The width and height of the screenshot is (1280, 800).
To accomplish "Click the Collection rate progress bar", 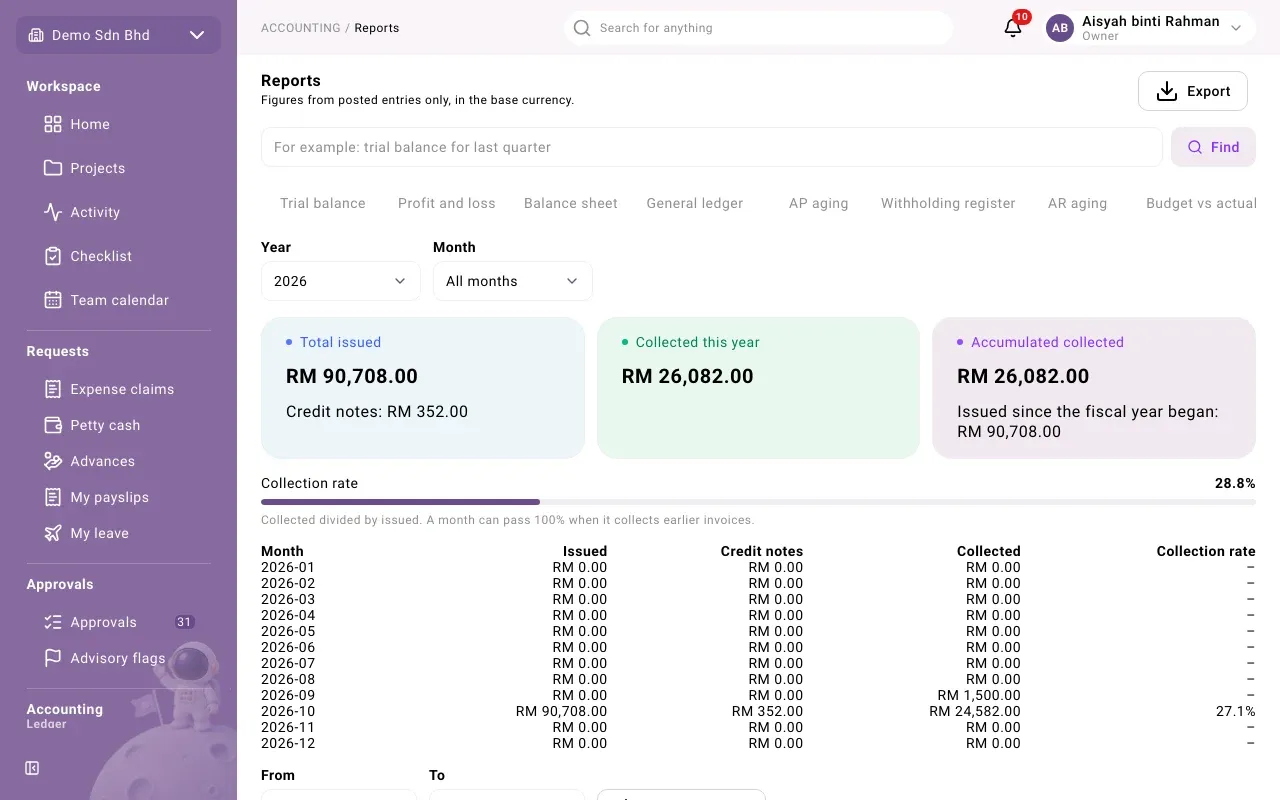I will 758,502.
